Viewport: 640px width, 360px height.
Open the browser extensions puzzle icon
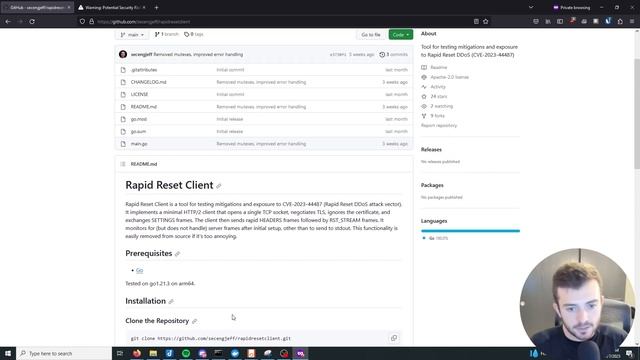point(620,21)
